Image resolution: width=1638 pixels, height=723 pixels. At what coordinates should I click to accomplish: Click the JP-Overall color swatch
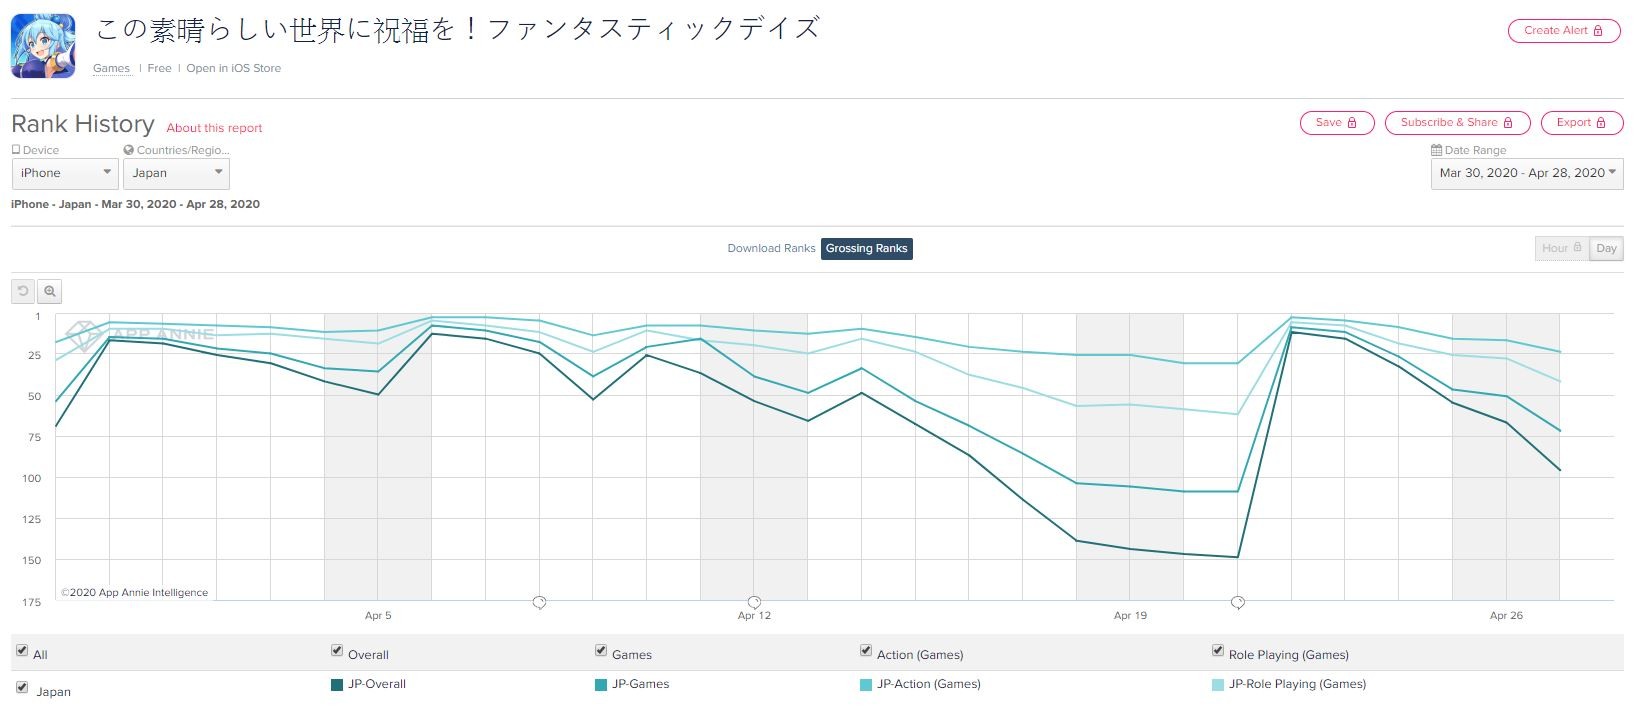pyautogui.click(x=337, y=685)
